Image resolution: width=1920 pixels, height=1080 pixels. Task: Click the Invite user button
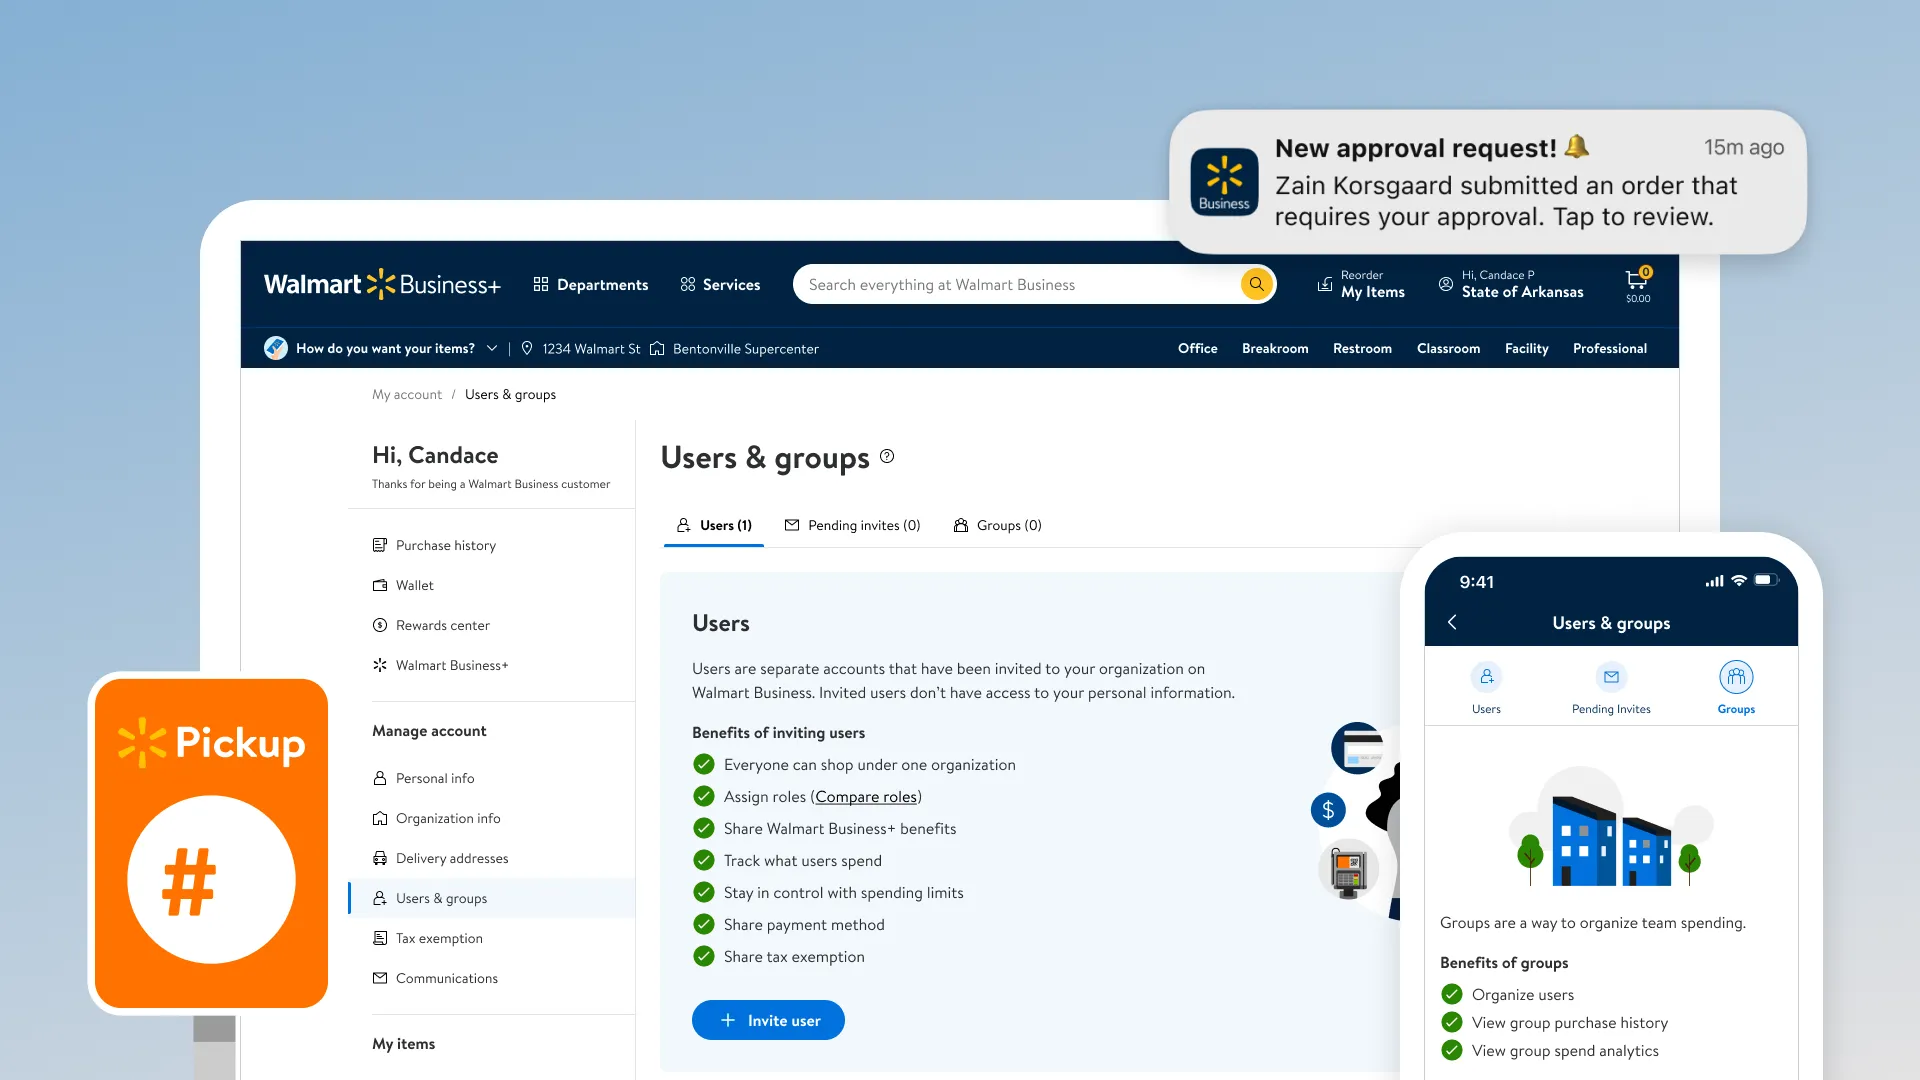768,1020
